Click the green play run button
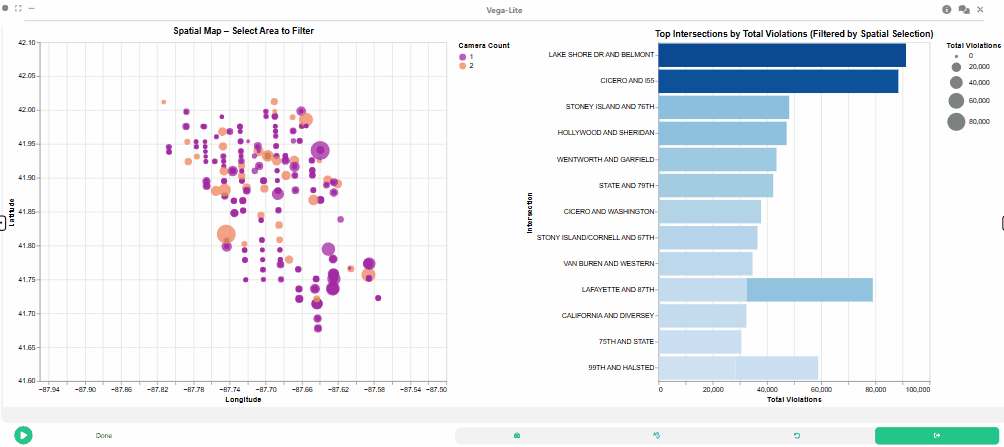Viewport: 1004px width, 447px height. [x=23, y=435]
